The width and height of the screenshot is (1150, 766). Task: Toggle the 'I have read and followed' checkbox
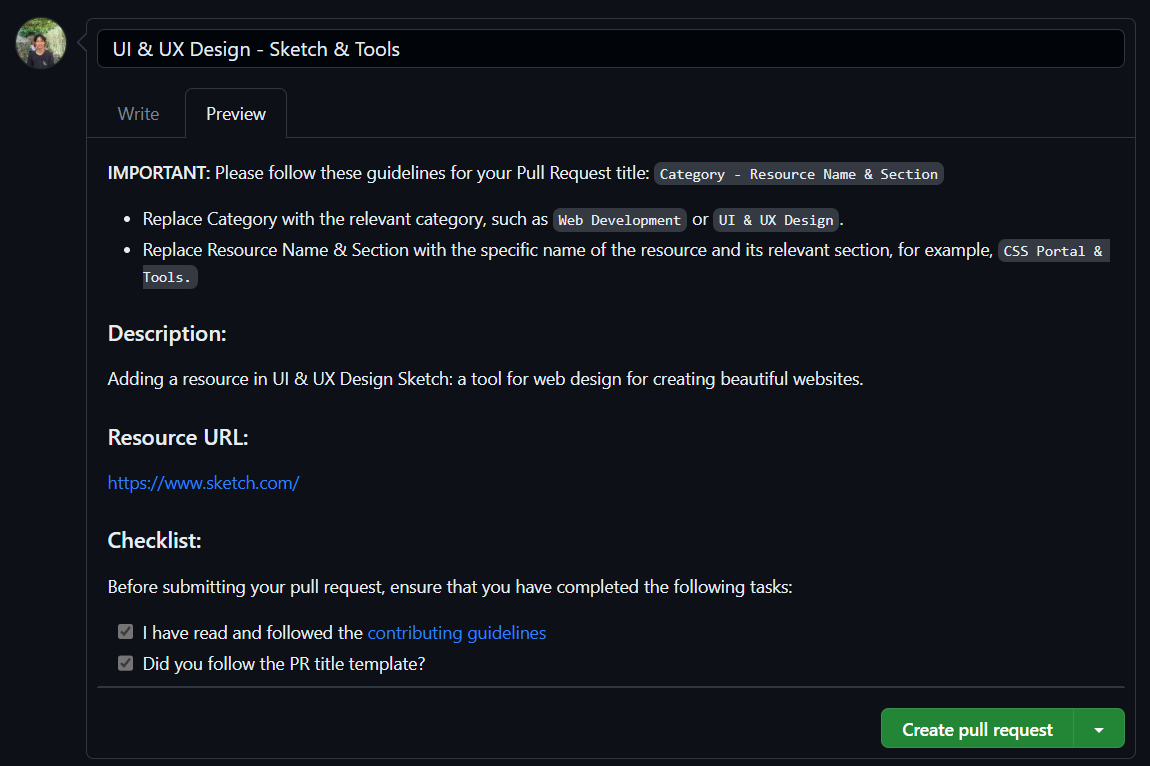125,632
